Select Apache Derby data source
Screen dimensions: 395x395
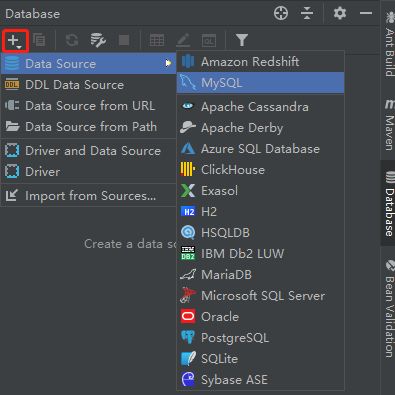(260, 128)
